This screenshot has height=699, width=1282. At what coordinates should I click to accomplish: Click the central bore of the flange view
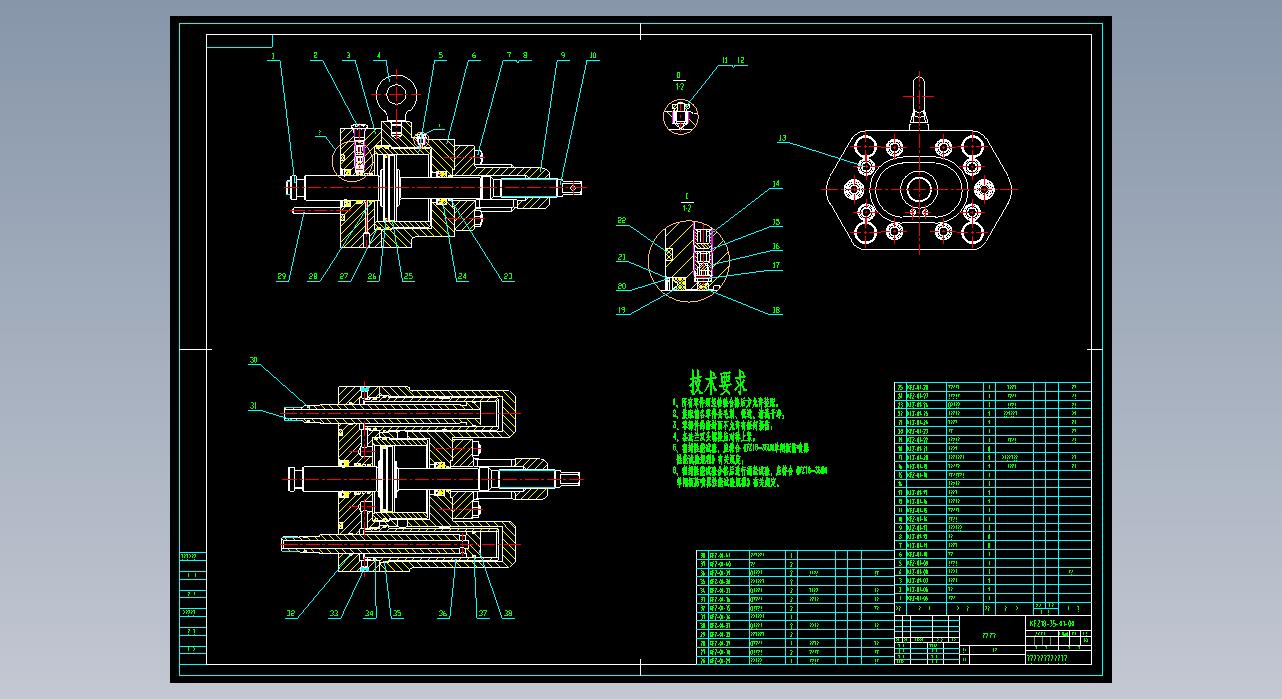[918, 187]
